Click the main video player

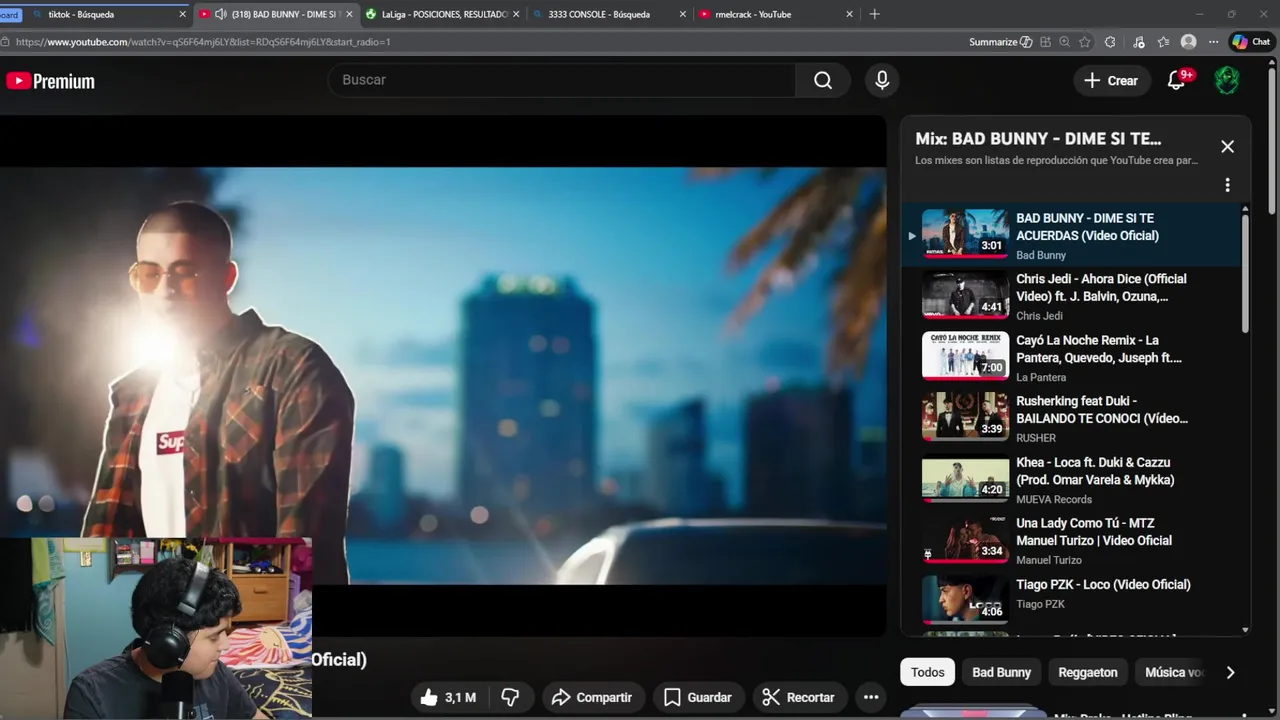coord(443,375)
